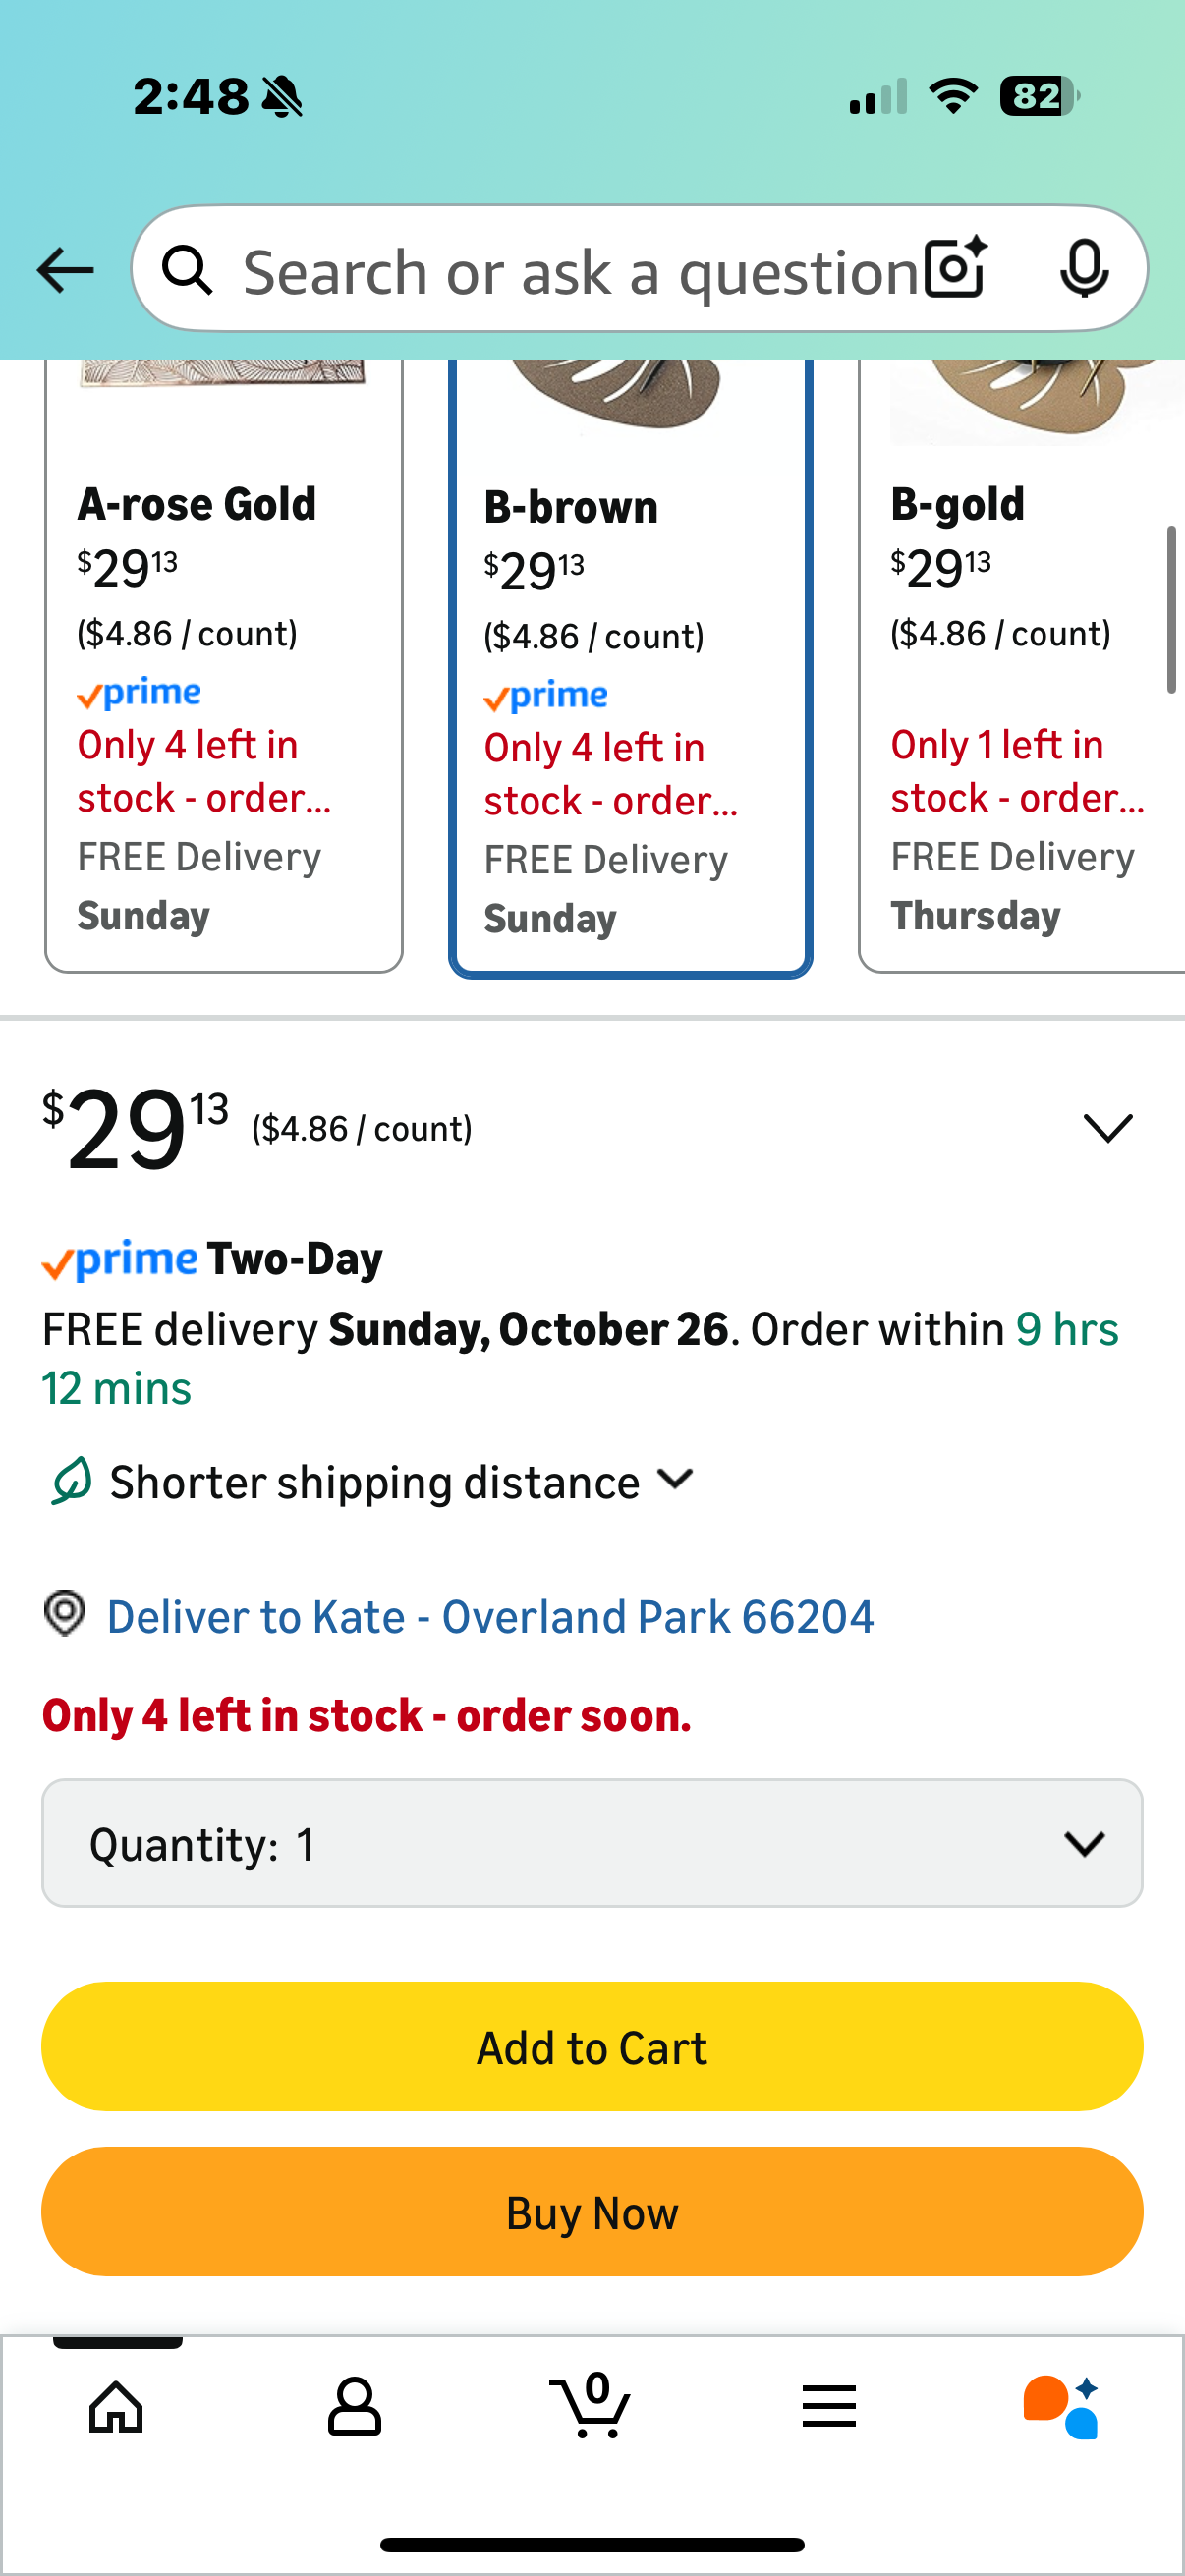The image size is (1185, 2576).
Task: Open the shopping cart
Action: (591, 2405)
